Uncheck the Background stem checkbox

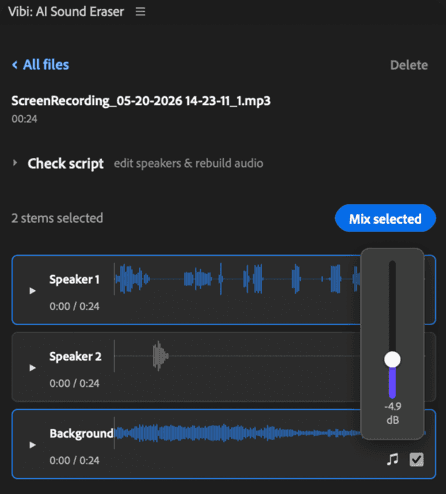point(417,460)
